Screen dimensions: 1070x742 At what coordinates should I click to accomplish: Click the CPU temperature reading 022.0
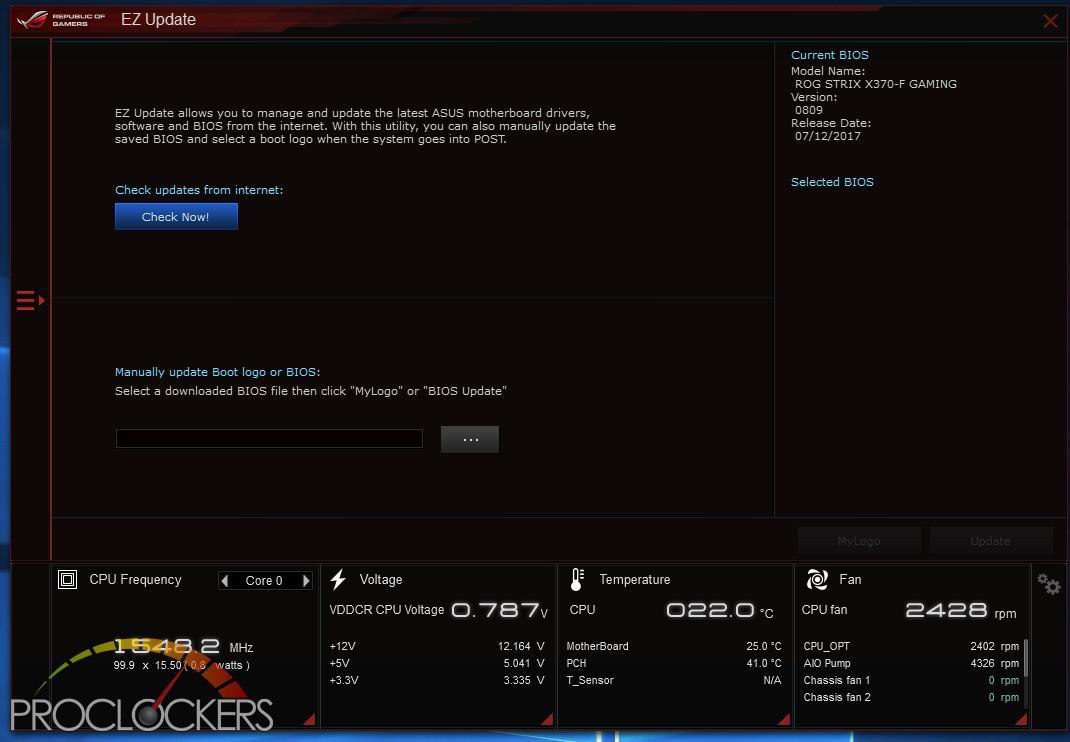720,610
